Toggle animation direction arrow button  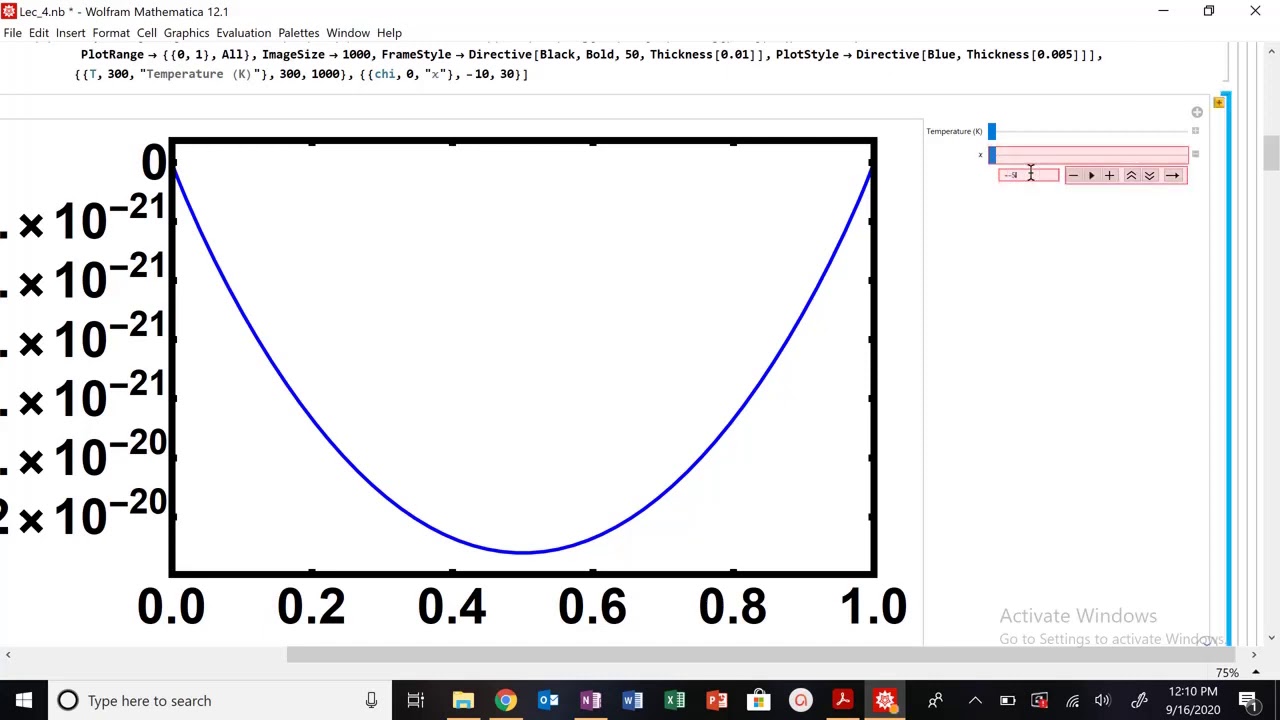1172,175
